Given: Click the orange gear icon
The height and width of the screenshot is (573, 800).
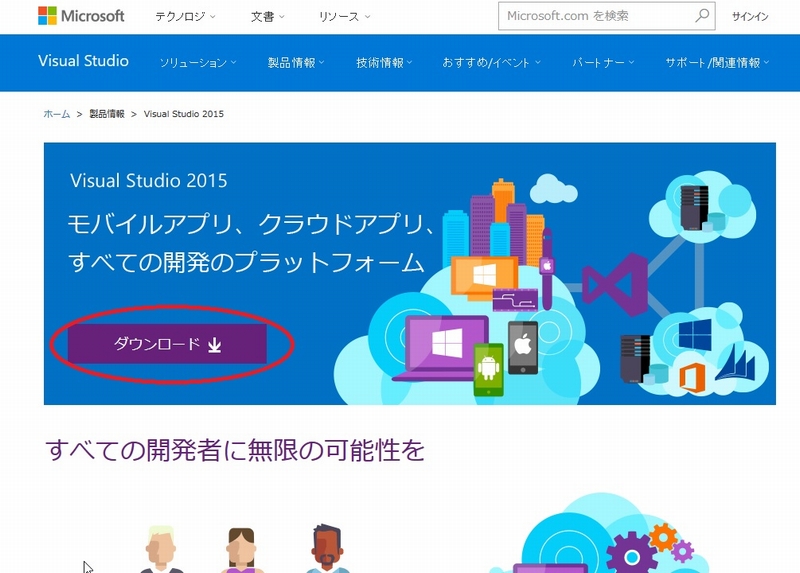Looking at the screenshot, I should pyautogui.click(x=663, y=537).
